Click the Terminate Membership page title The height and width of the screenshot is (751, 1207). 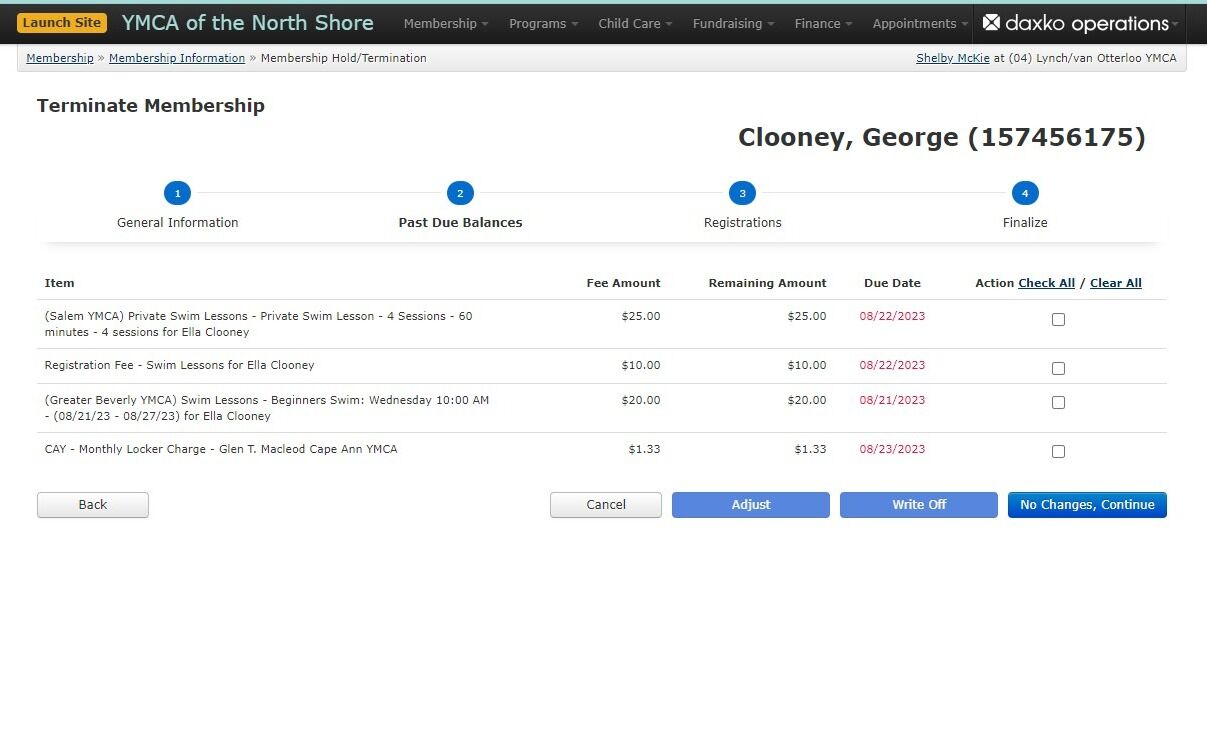(x=151, y=106)
